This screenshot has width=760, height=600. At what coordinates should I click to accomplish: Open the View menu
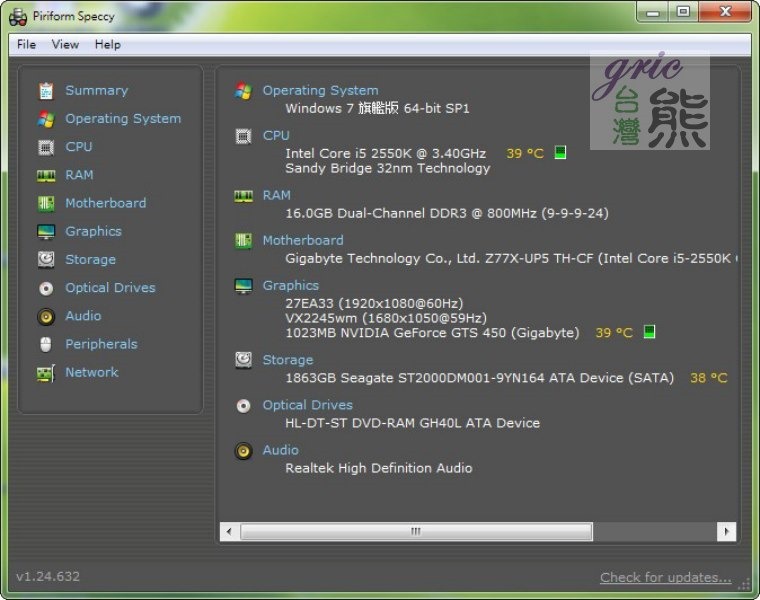click(65, 45)
